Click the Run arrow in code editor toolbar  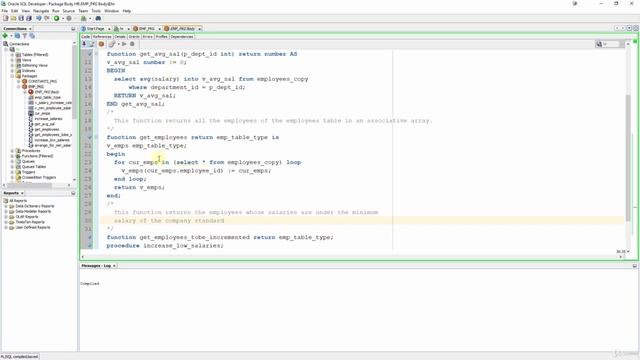click(x=124, y=44)
